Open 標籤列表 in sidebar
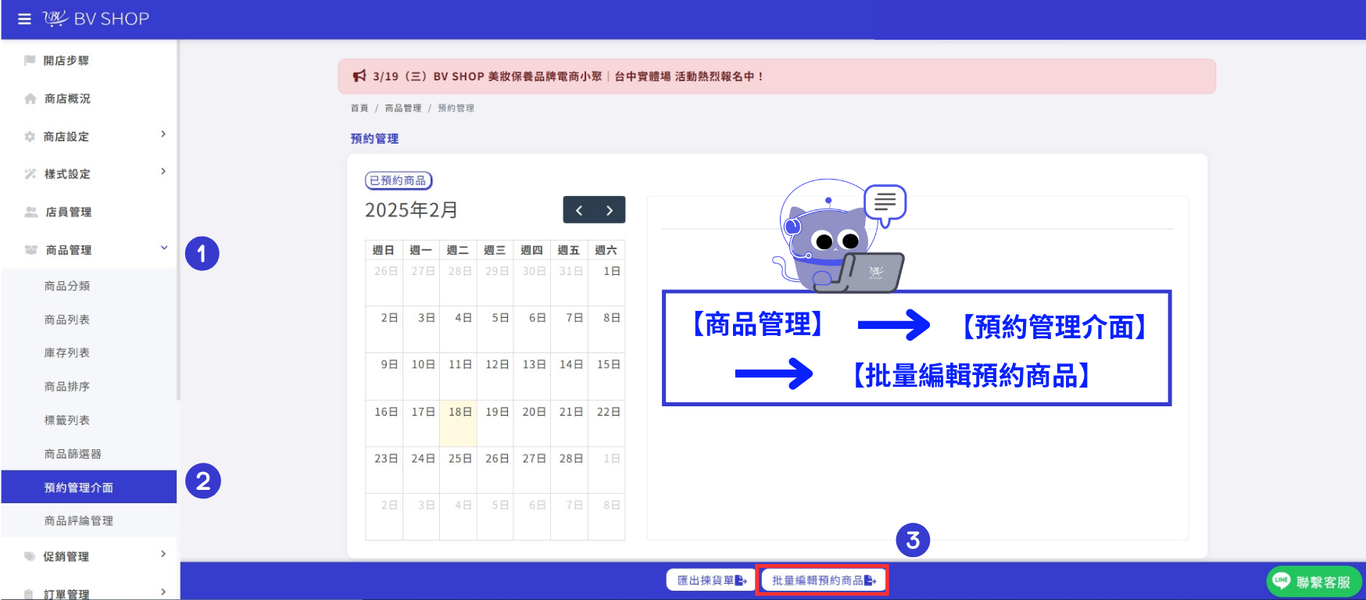This screenshot has width=1366, height=600. [67, 420]
